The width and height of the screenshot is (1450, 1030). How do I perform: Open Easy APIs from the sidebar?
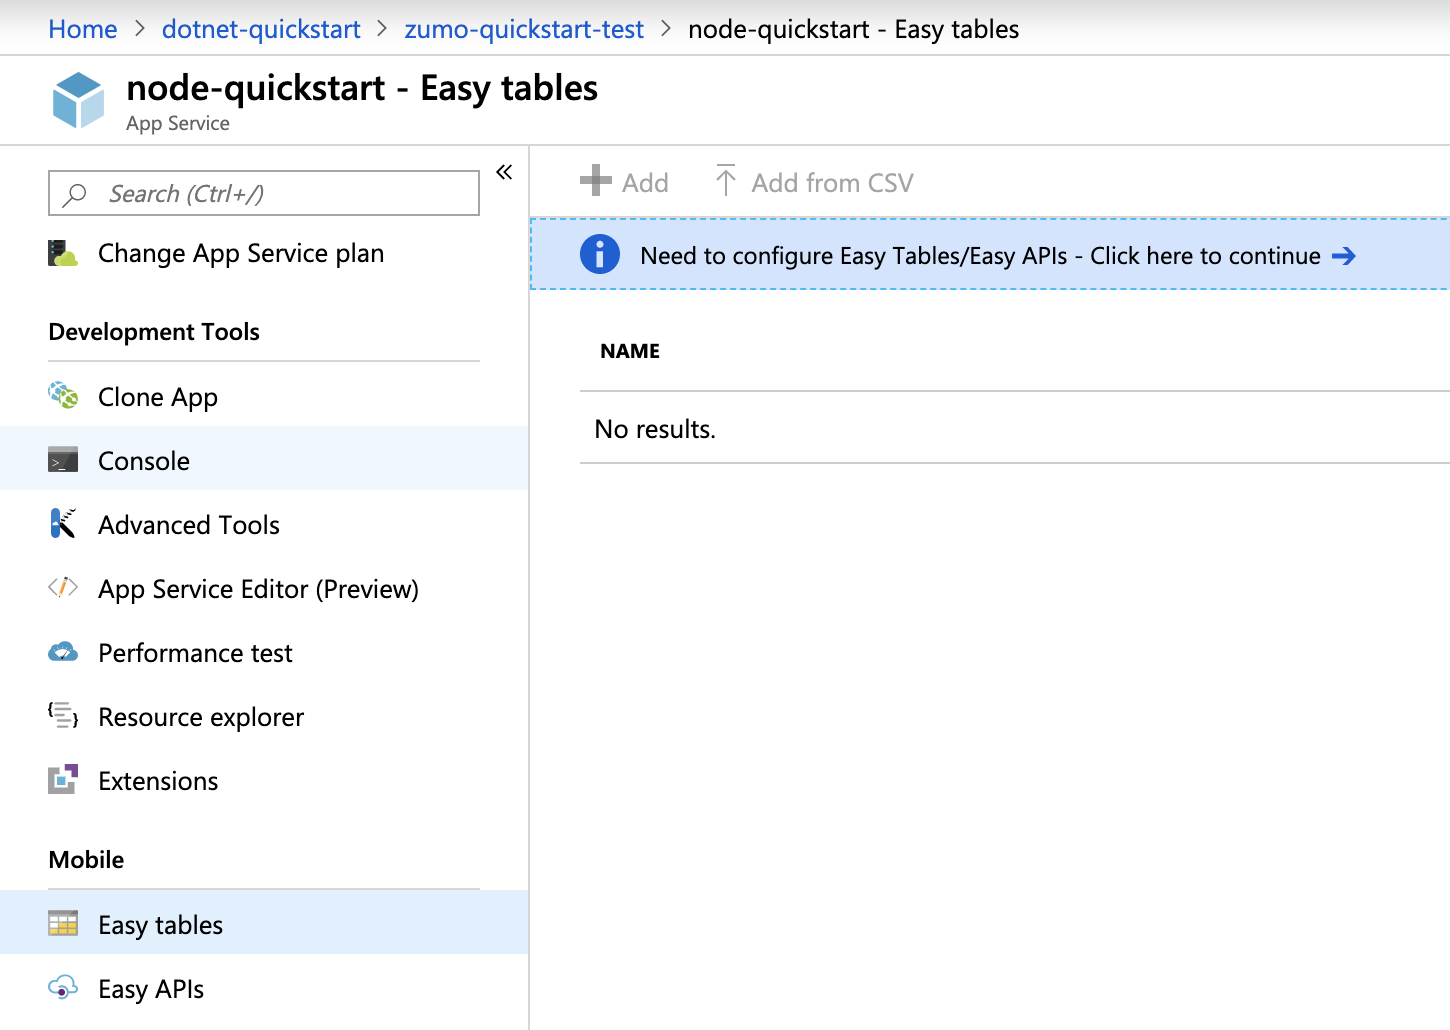[150, 988]
